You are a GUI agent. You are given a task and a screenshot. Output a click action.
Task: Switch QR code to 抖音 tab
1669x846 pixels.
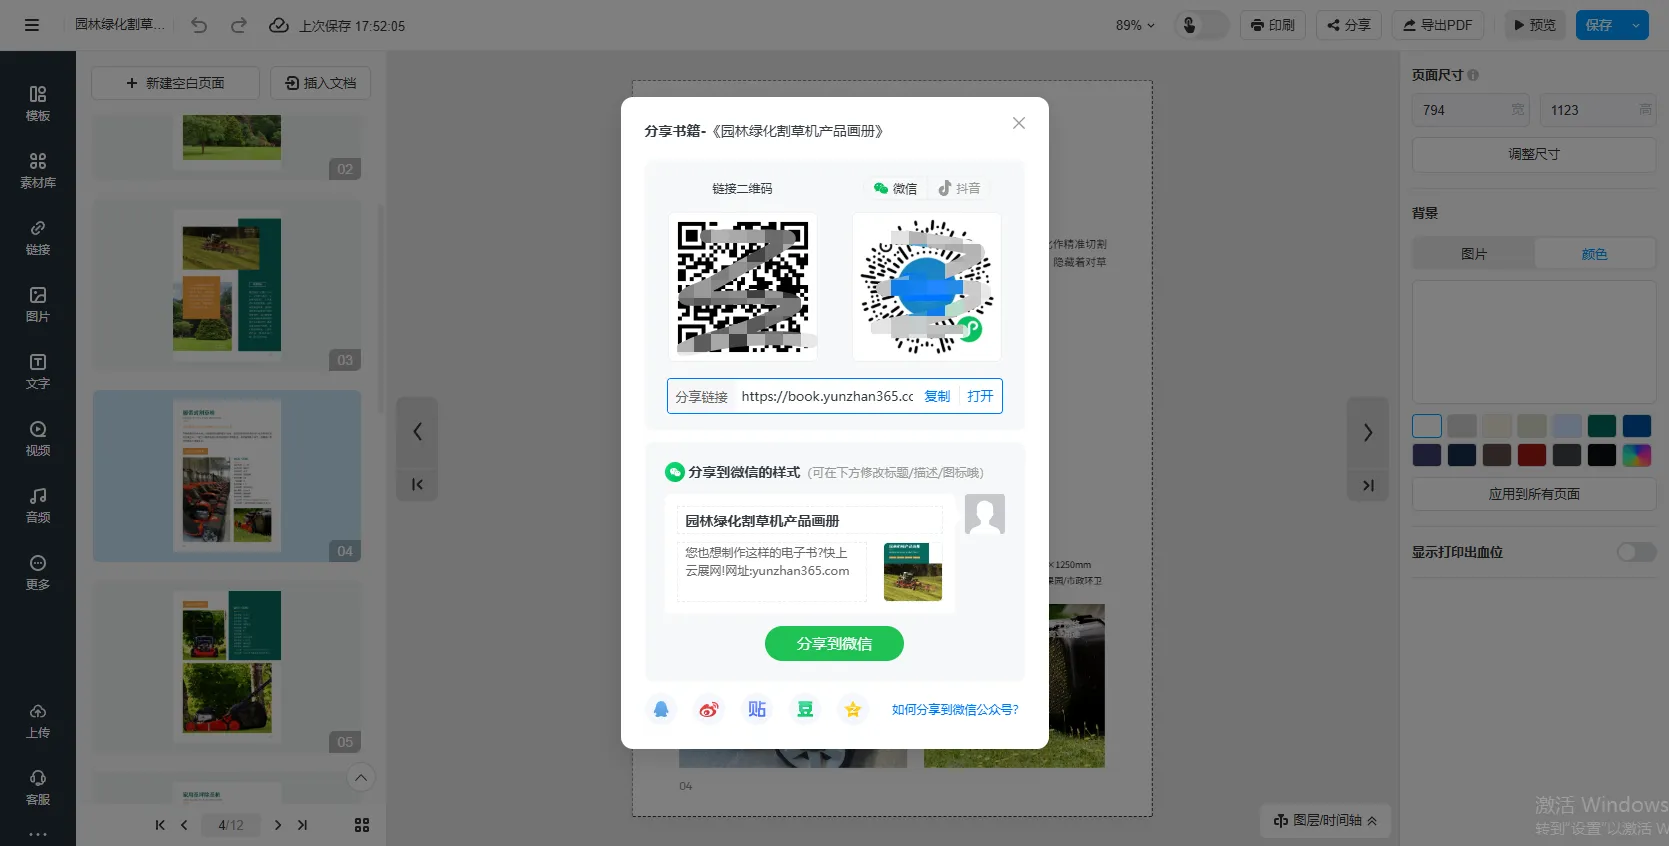[x=959, y=188]
